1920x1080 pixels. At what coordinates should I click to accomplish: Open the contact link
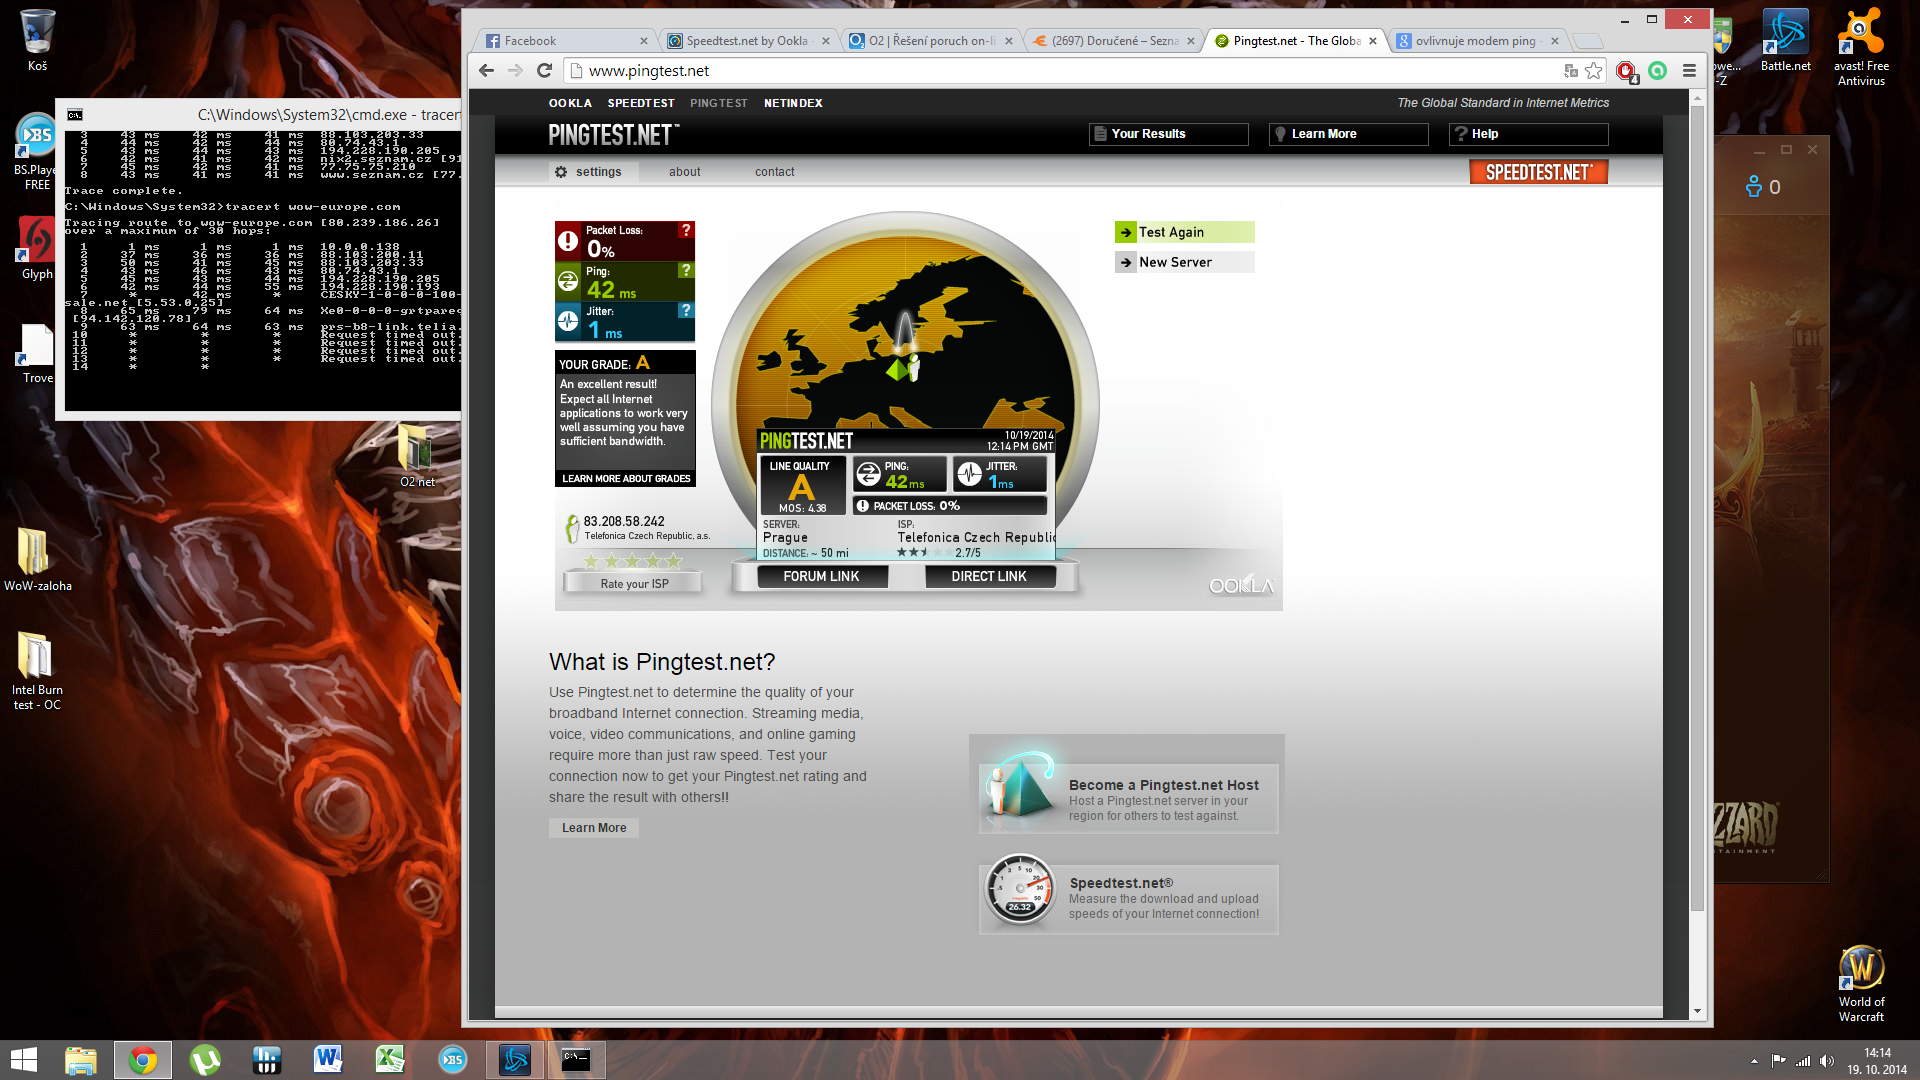(x=774, y=172)
